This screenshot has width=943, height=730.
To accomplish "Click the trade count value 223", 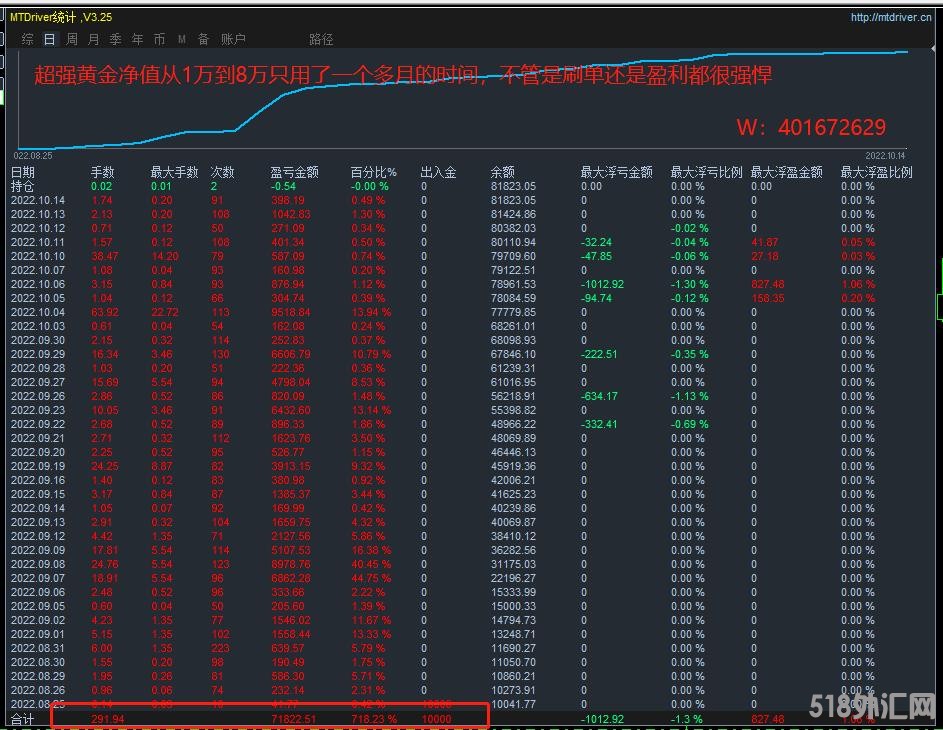I will click(x=220, y=648).
